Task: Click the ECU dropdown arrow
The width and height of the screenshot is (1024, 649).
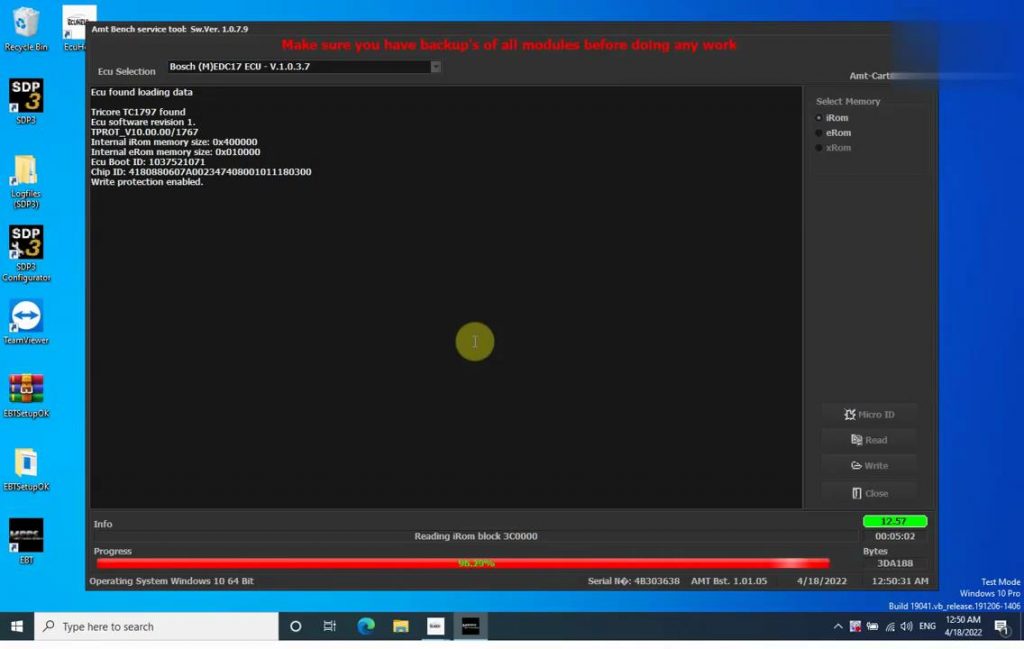Action: pos(434,67)
